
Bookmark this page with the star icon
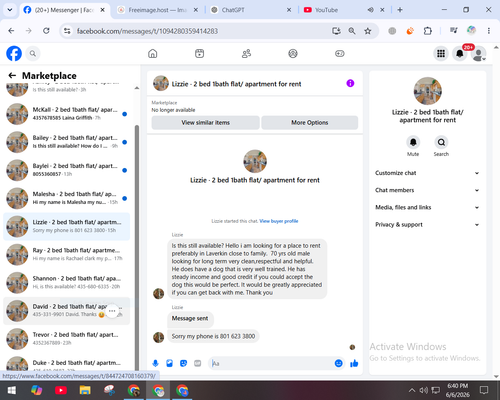point(368,31)
